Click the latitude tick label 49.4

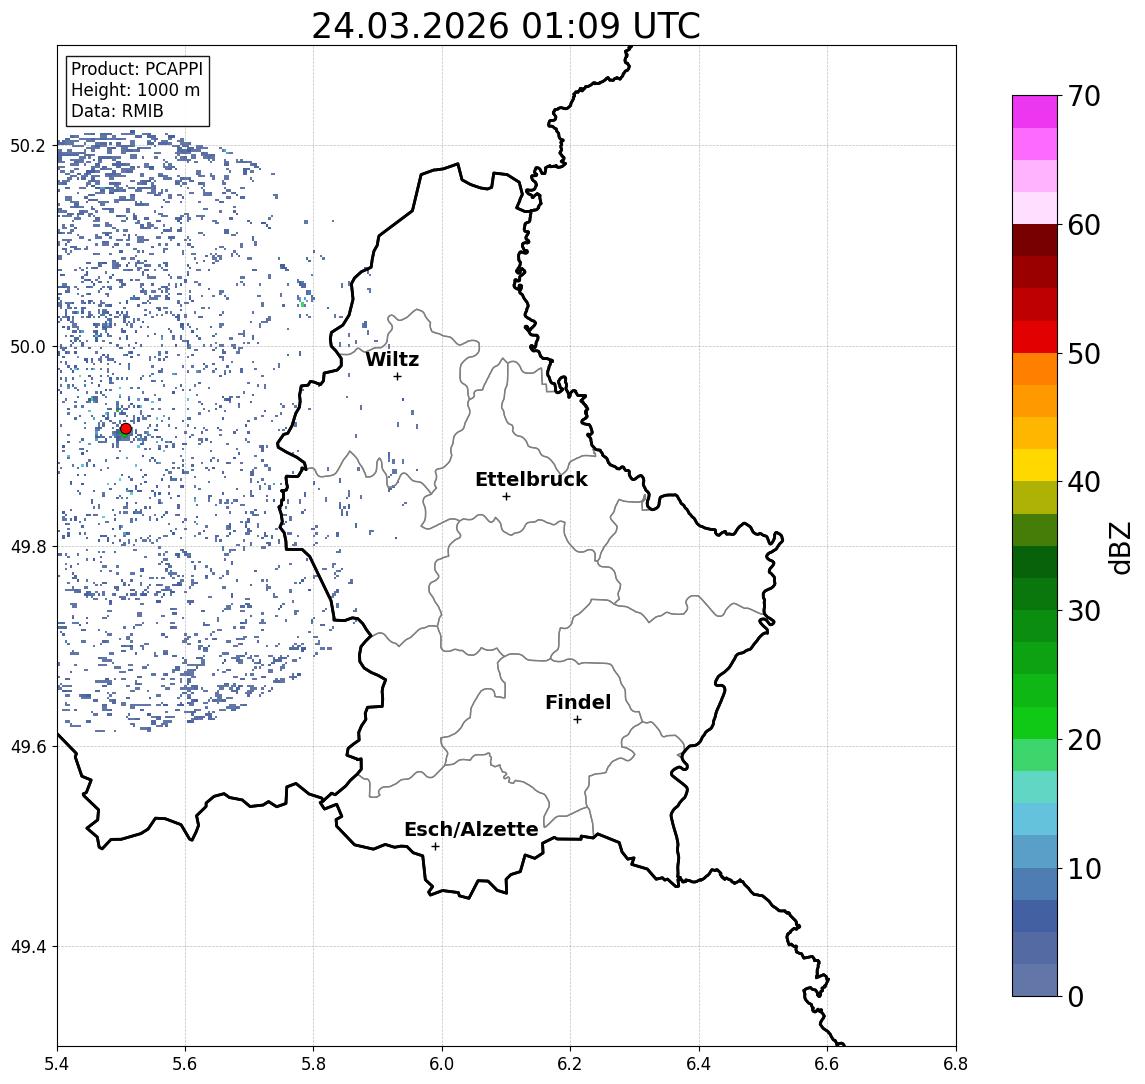coord(27,947)
